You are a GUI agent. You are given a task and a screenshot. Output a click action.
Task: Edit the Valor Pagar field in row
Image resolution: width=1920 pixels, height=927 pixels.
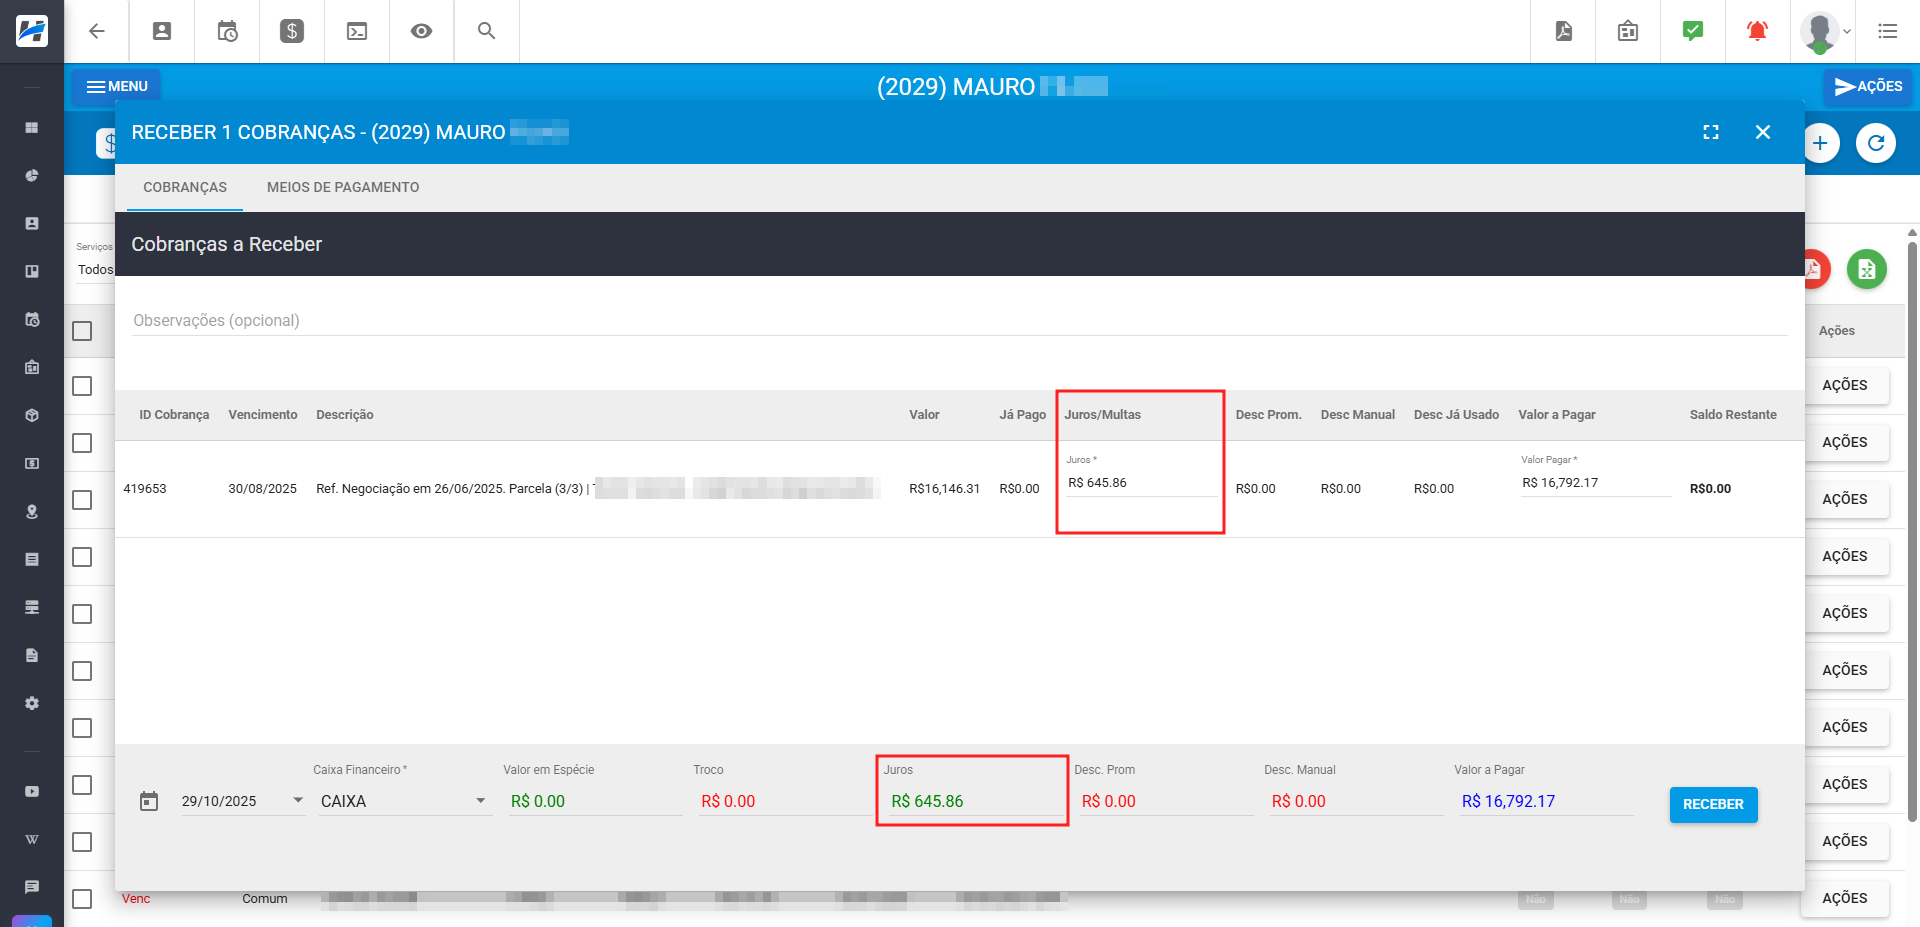[x=1596, y=483]
